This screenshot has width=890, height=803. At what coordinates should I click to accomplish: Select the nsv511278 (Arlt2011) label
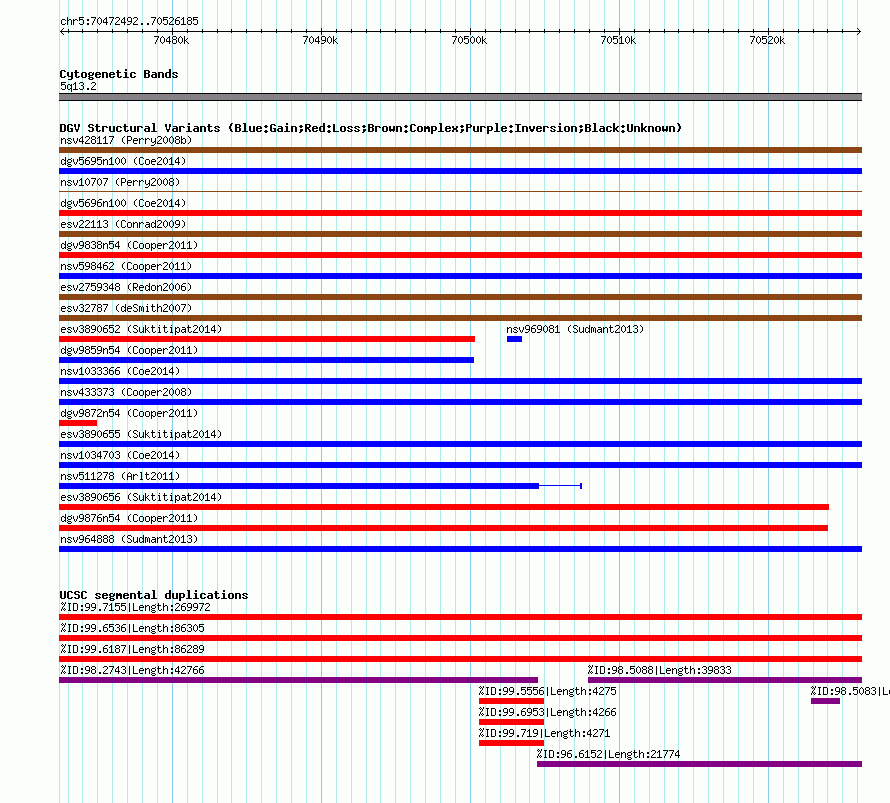120,476
